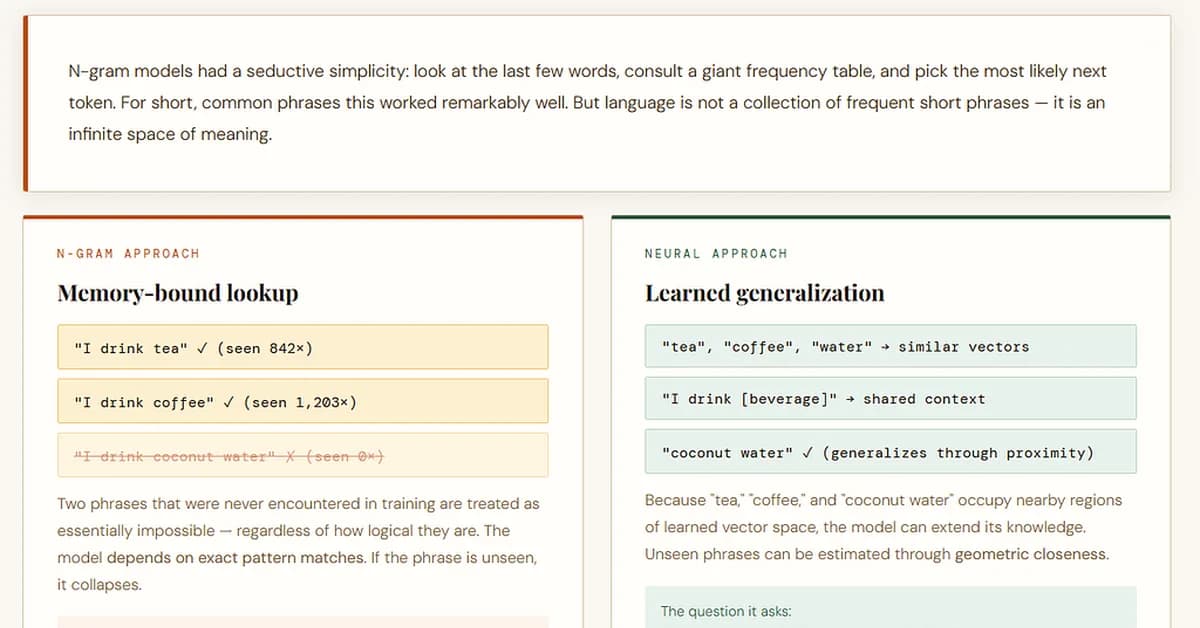
Task: Toggle the "I drink tea" frequency card
Action: [x=302, y=347]
